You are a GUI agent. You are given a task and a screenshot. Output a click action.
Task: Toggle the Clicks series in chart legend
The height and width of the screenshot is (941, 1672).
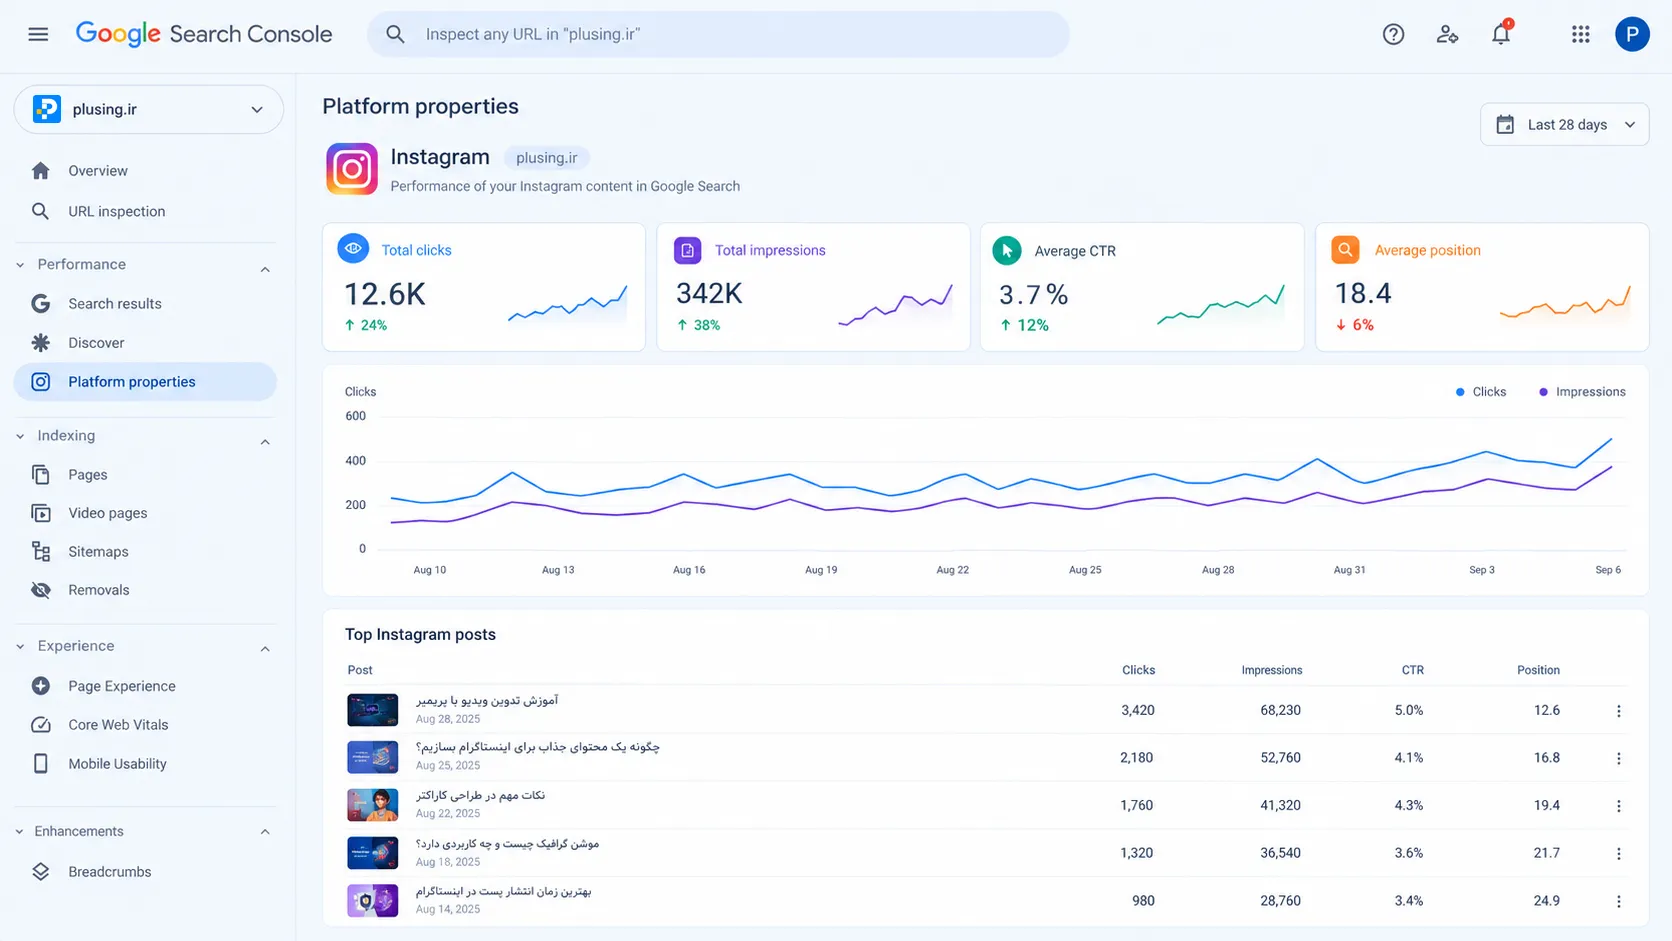[1481, 392]
